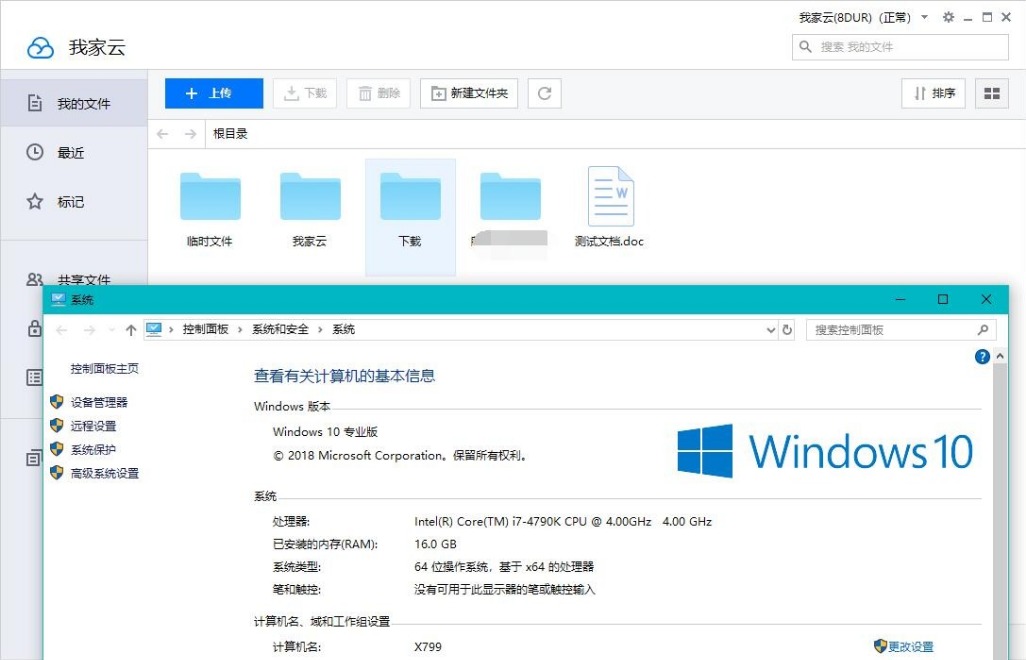1026x660 pixels.
Task: Select the 测试文档.doc file
Action: (x=610, y=208)
